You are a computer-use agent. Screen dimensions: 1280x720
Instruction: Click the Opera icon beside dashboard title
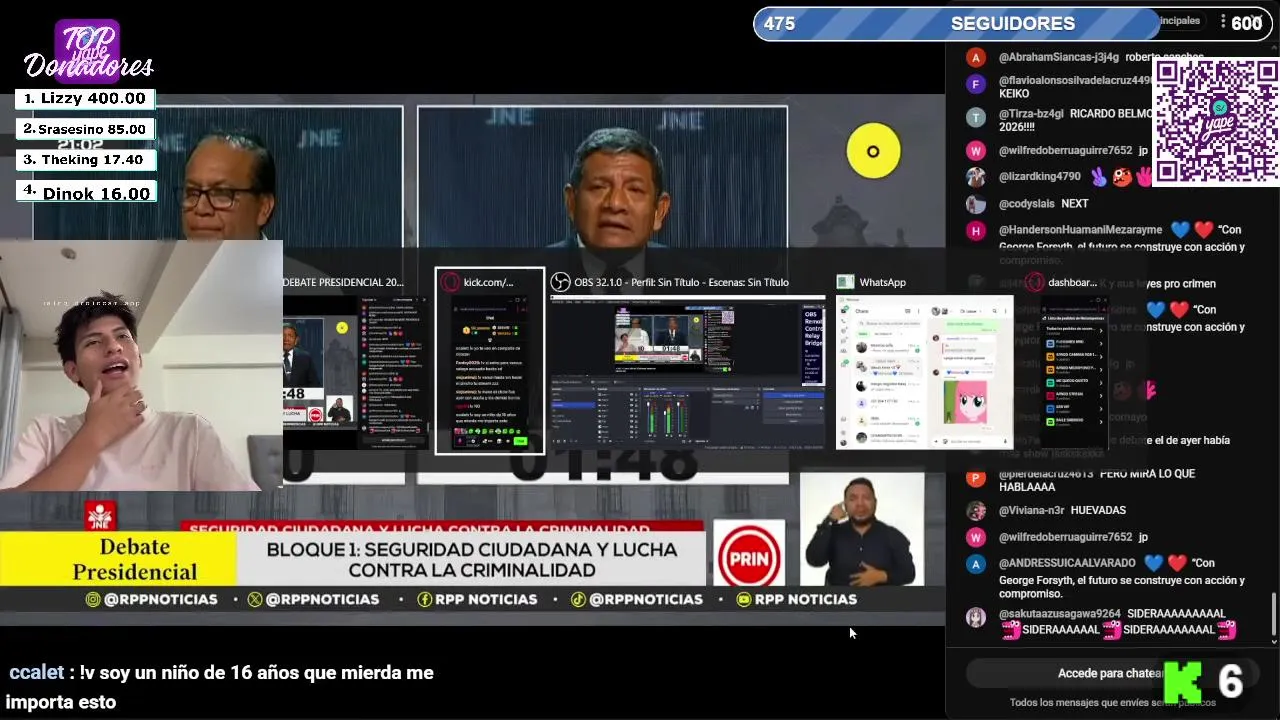[x=1035, y=282]
